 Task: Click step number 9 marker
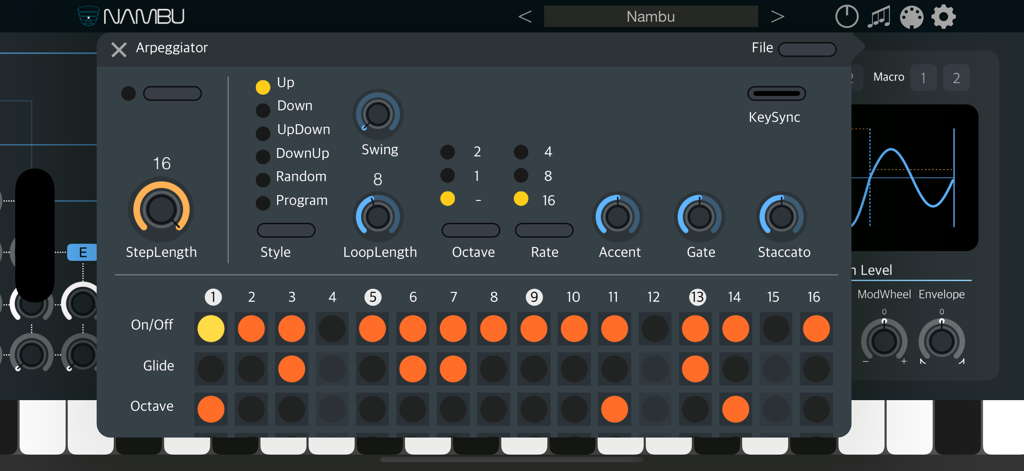coord(534,297)
